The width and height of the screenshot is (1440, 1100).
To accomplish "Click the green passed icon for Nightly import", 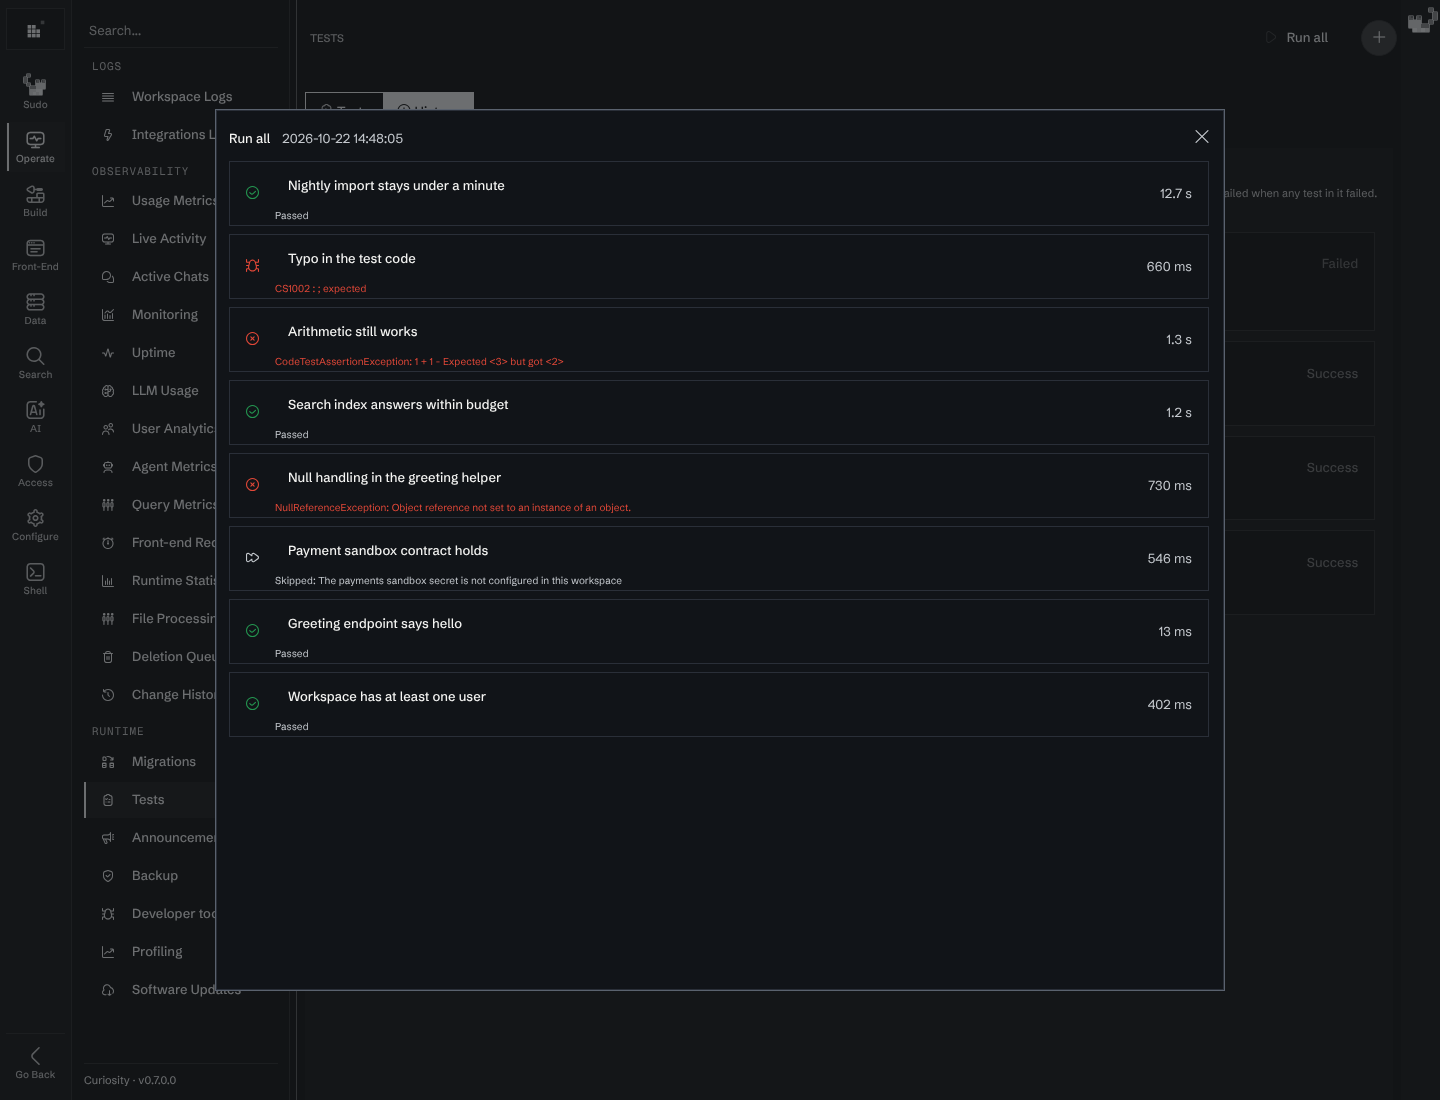I will coord(252,193).
